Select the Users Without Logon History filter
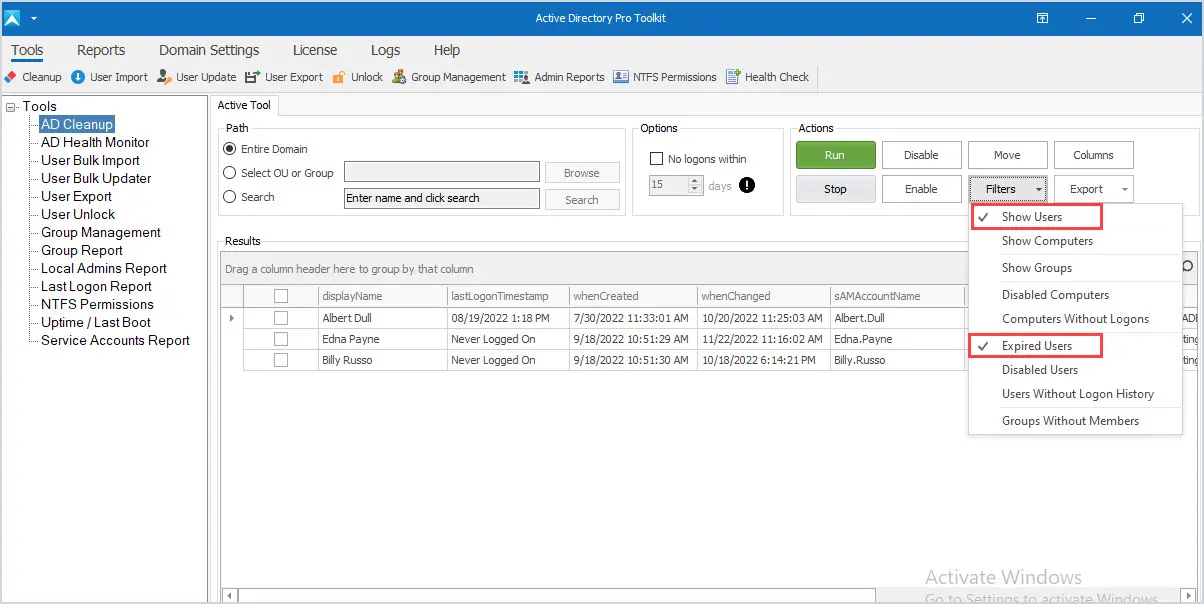 tap(1075, 394)
